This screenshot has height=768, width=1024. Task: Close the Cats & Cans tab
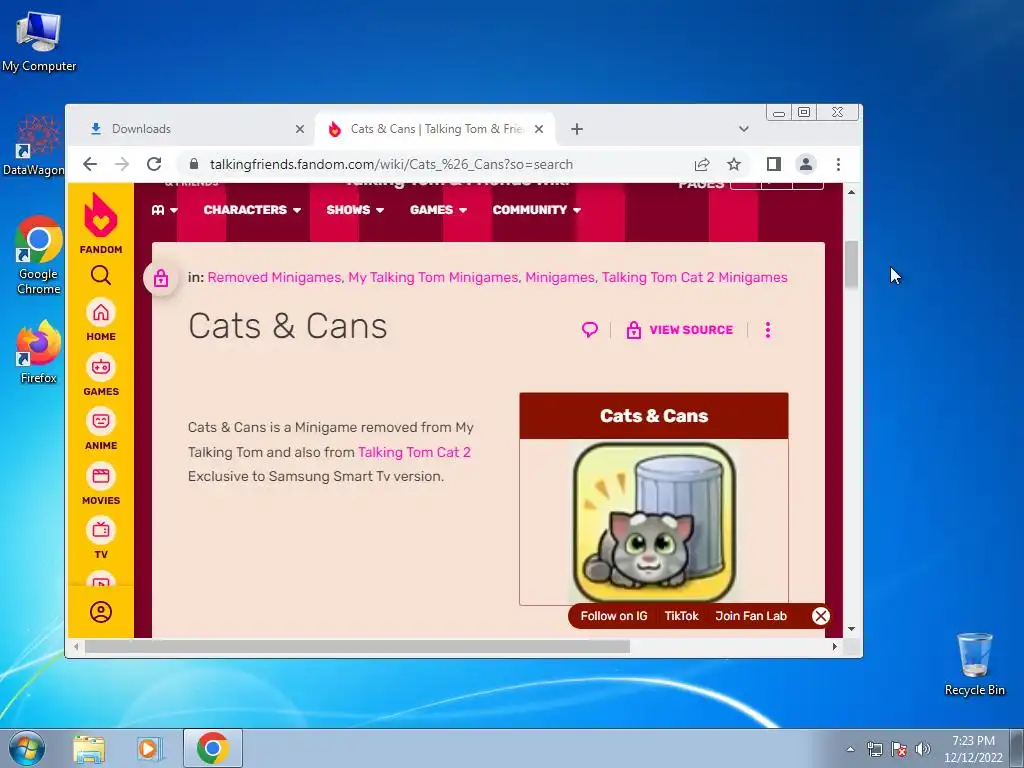(539, 129)
